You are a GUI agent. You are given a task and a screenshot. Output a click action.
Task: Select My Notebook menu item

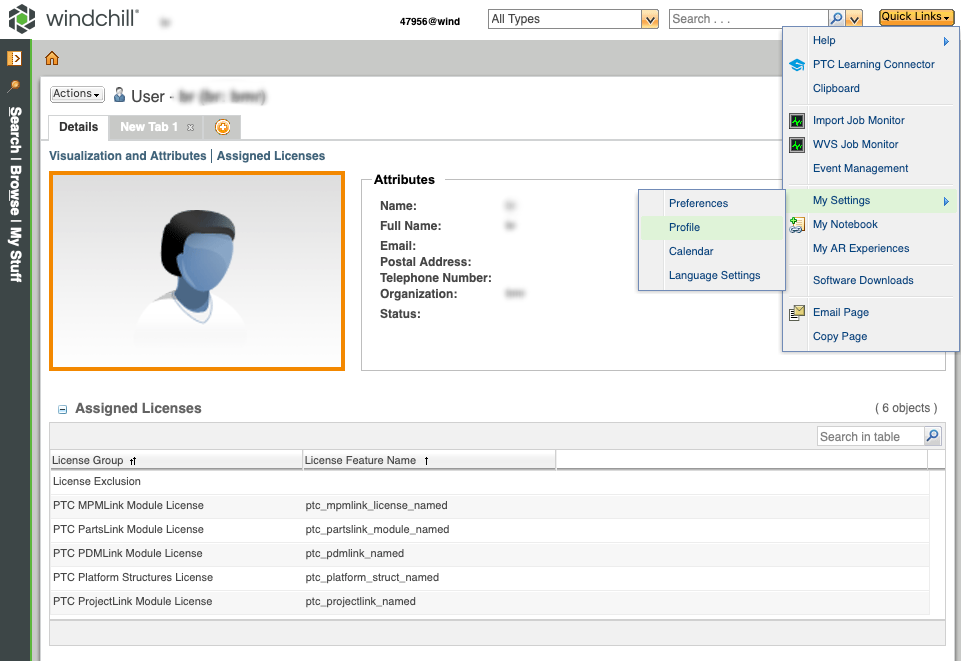tap(845, 224)
